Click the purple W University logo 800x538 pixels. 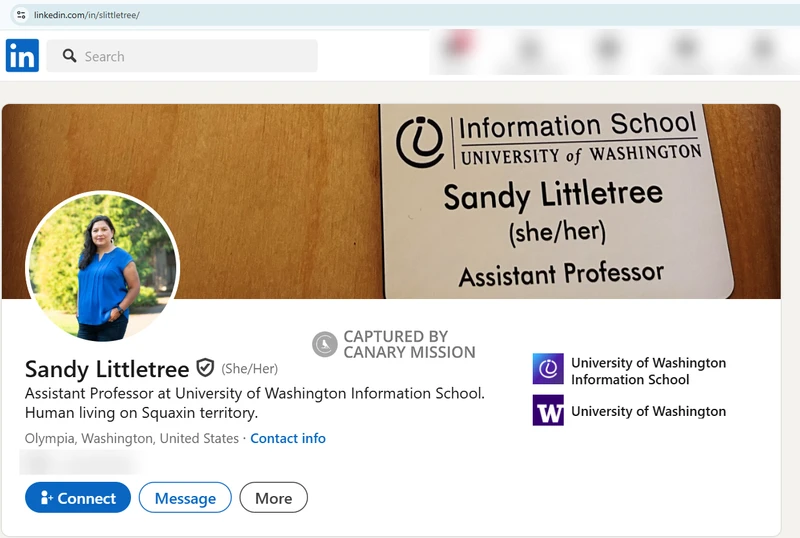(548, 410)
